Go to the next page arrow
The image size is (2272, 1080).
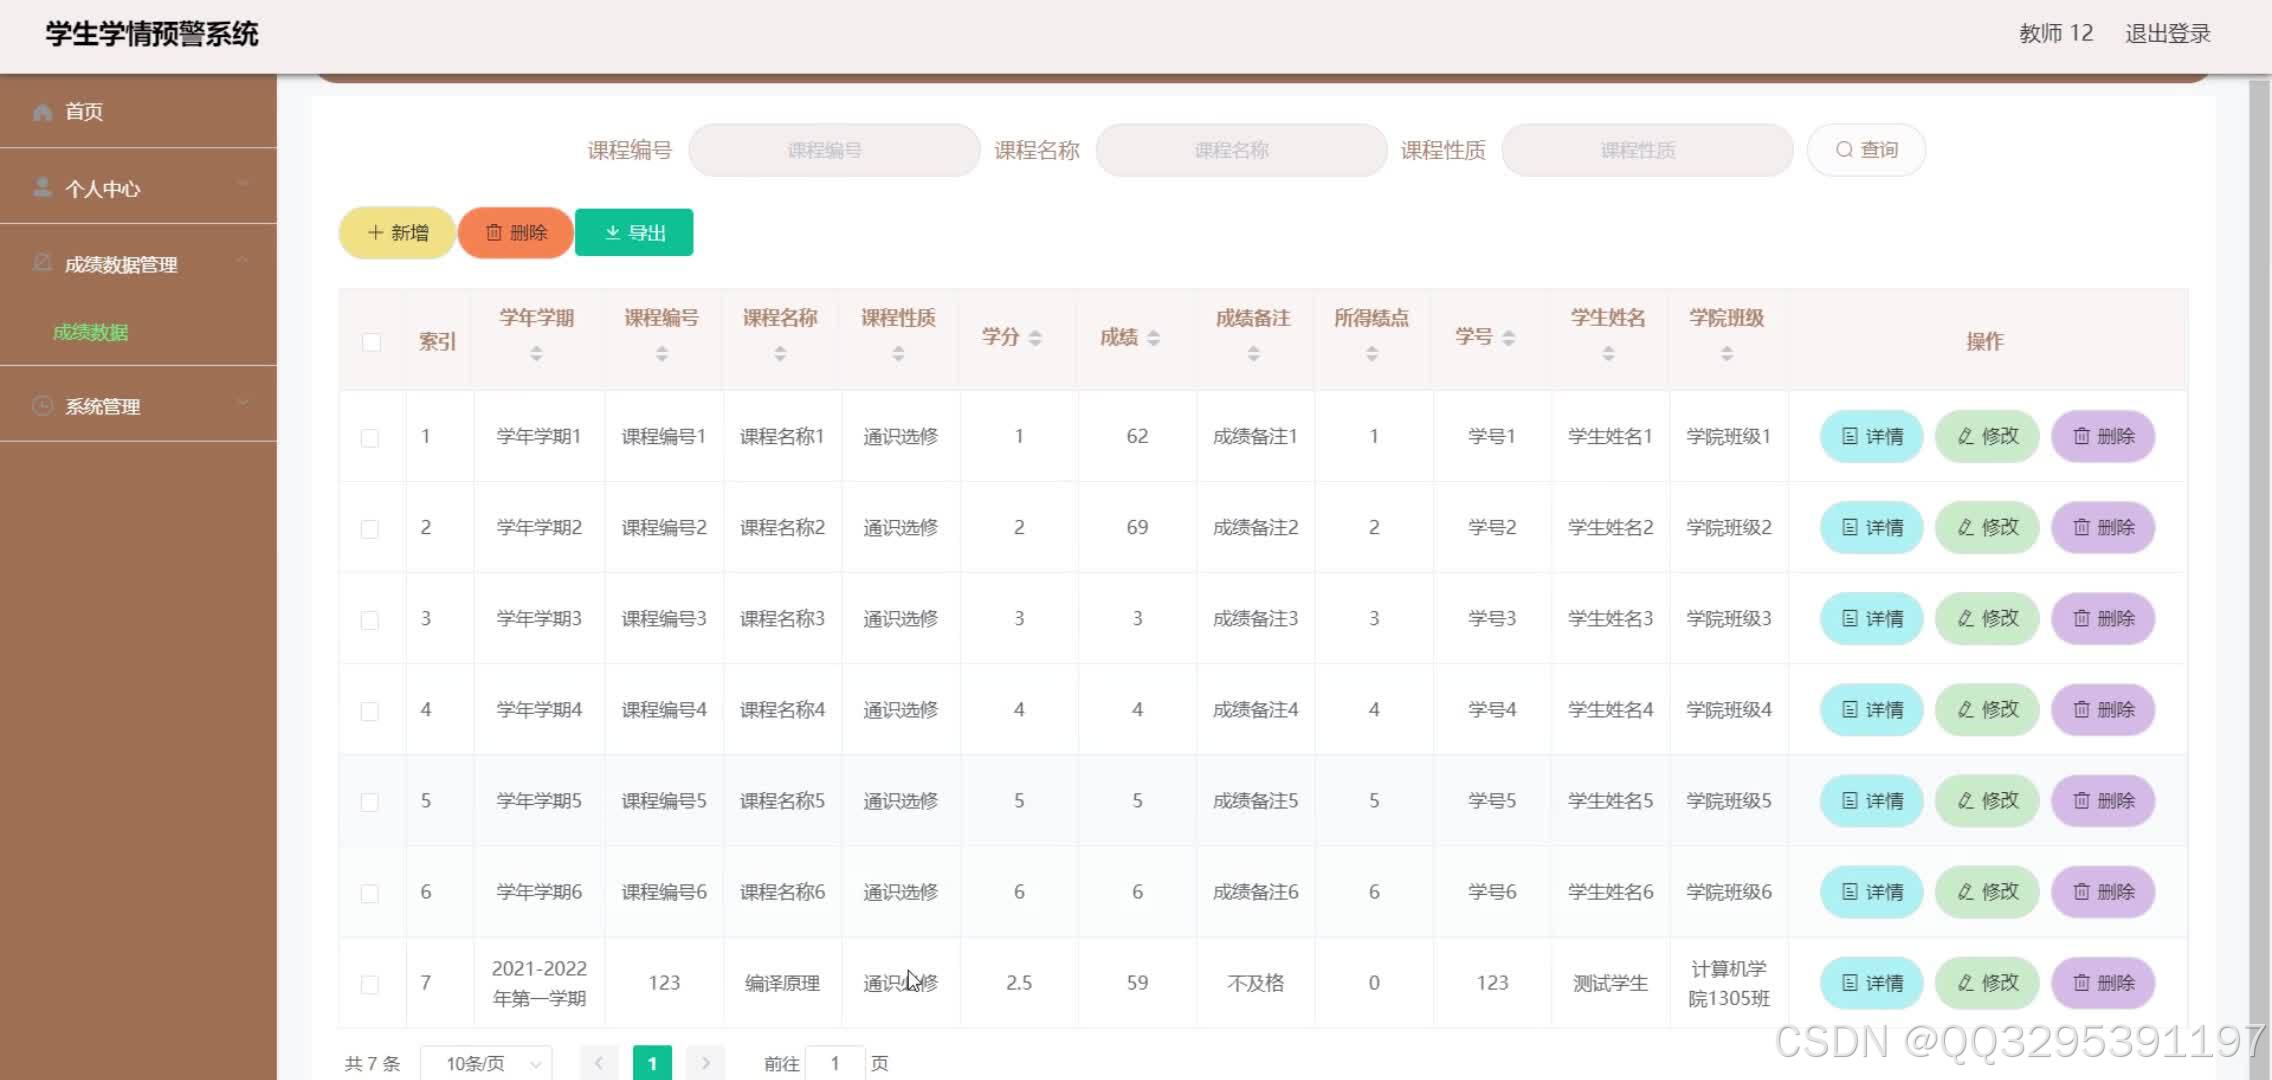click(706, 1062)
